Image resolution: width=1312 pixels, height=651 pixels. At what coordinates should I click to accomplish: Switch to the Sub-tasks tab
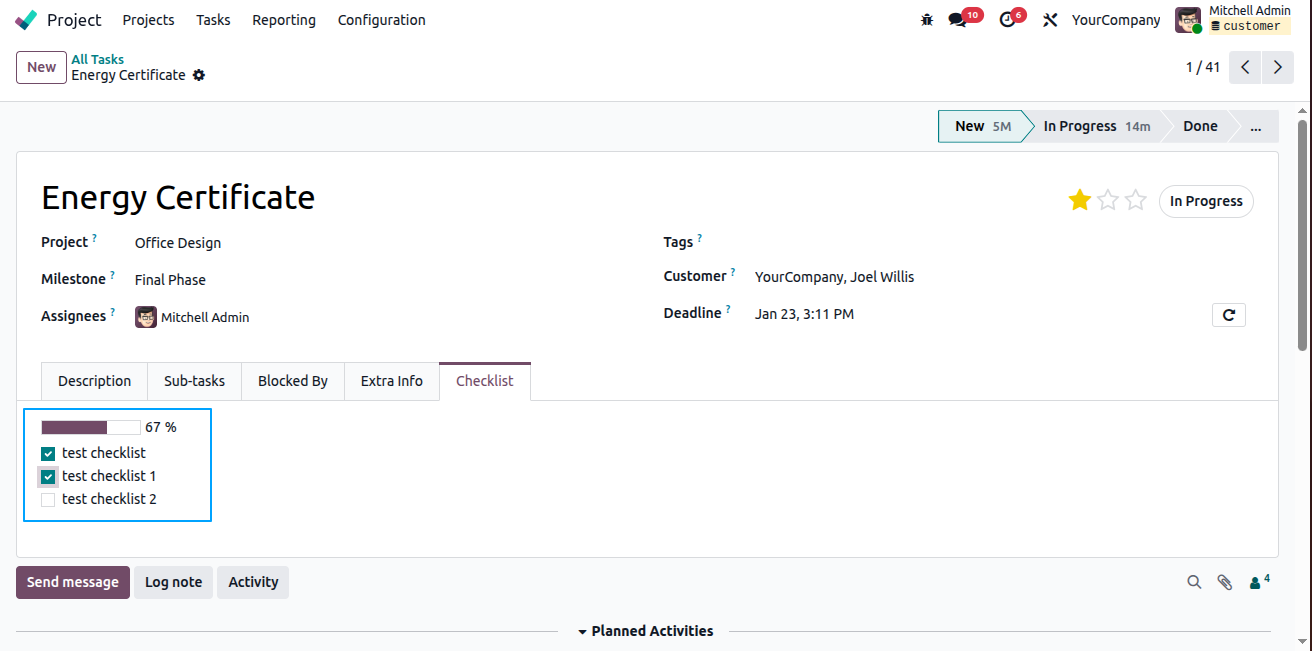[195, 381]
